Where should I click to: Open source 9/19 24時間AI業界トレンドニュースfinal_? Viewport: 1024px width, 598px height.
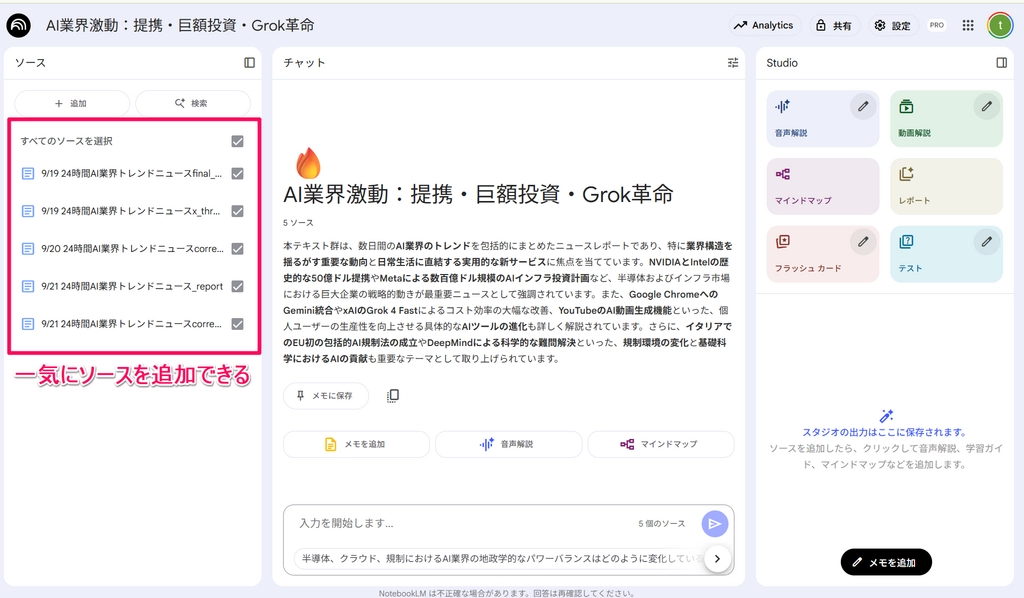coord(131,174)
